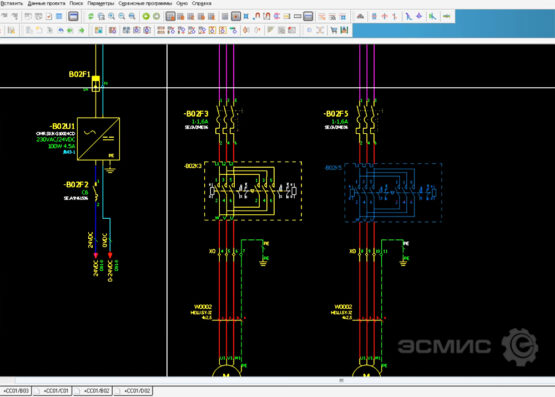Open the Параметры menu
555x397 pixels.
(101, 3)
